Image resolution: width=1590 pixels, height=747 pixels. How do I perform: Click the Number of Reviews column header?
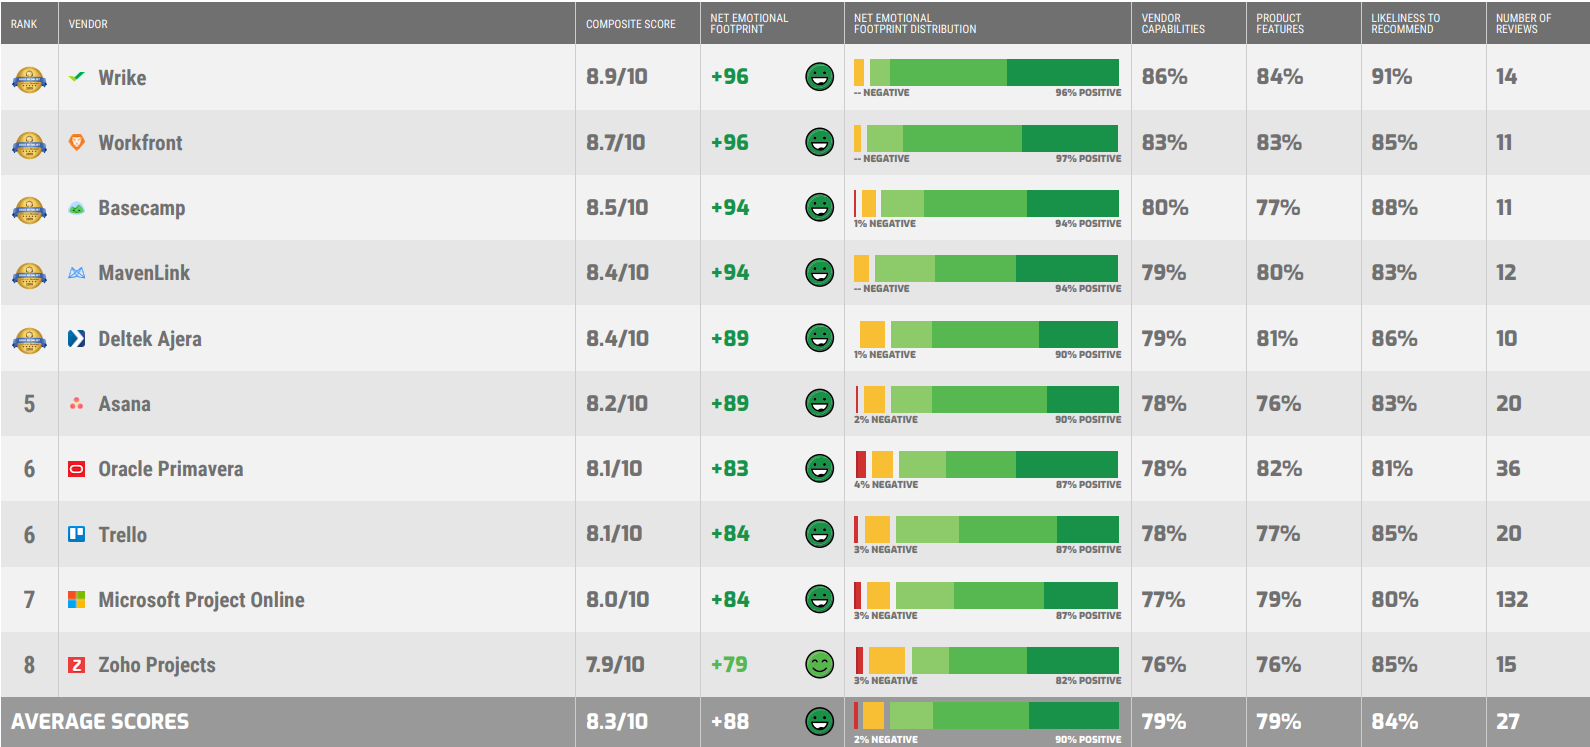coord(1523,24)
